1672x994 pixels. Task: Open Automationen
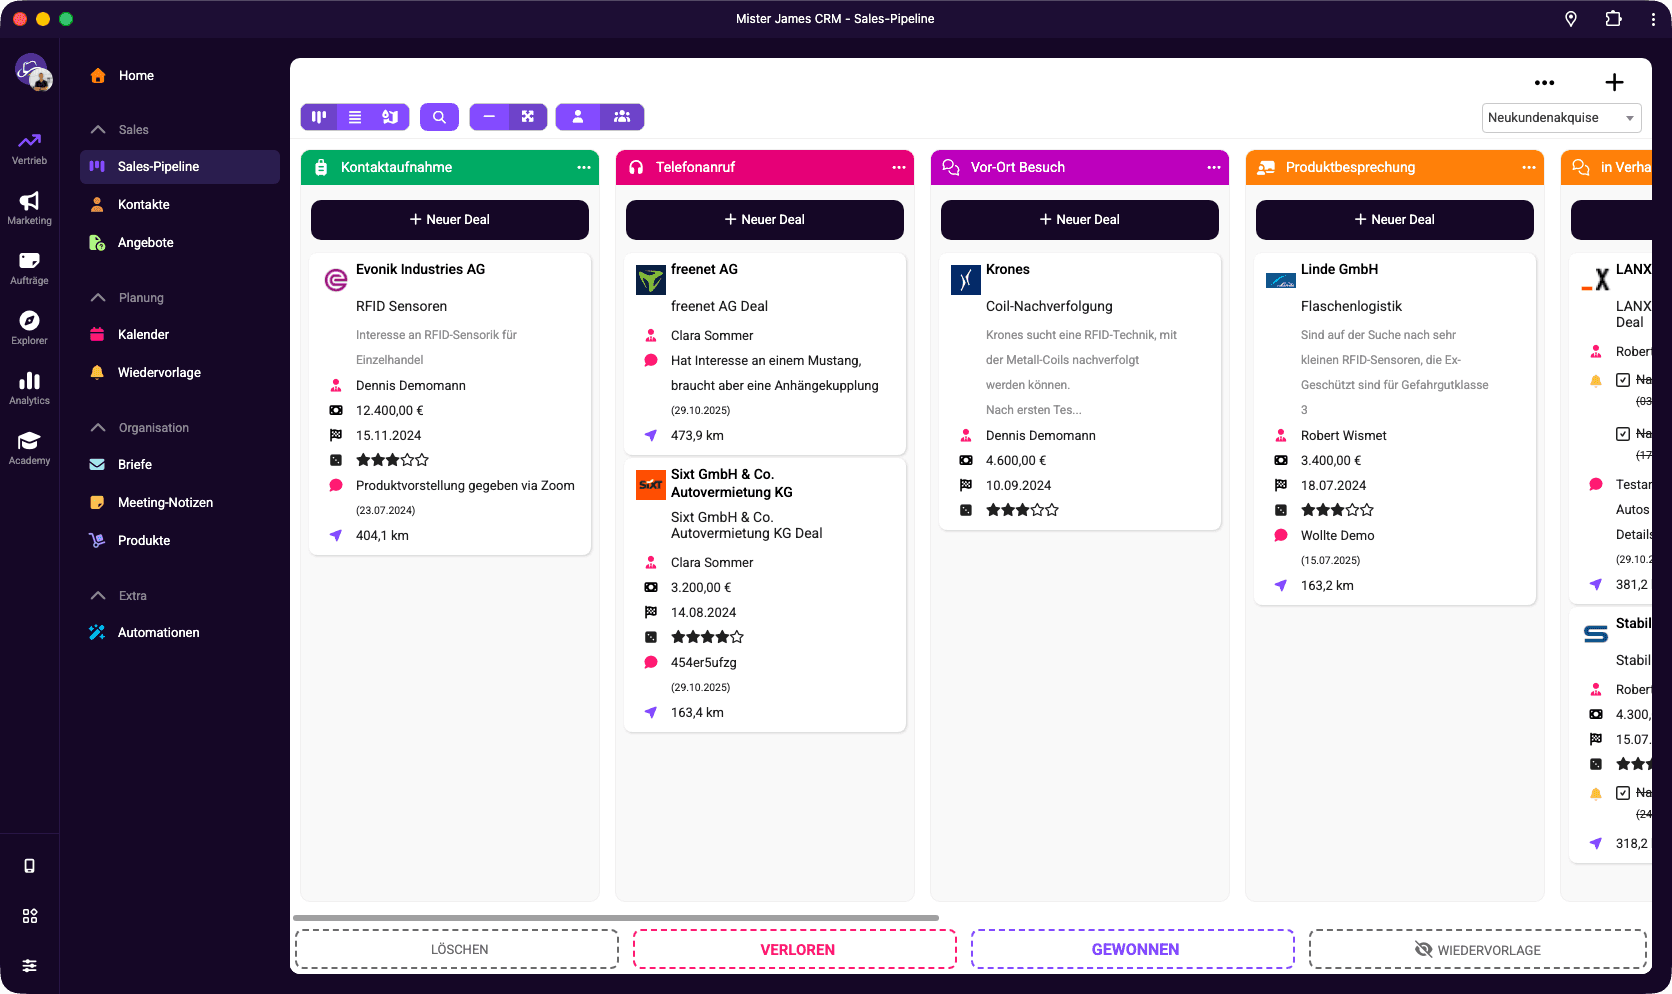click(x=180, y=633)
